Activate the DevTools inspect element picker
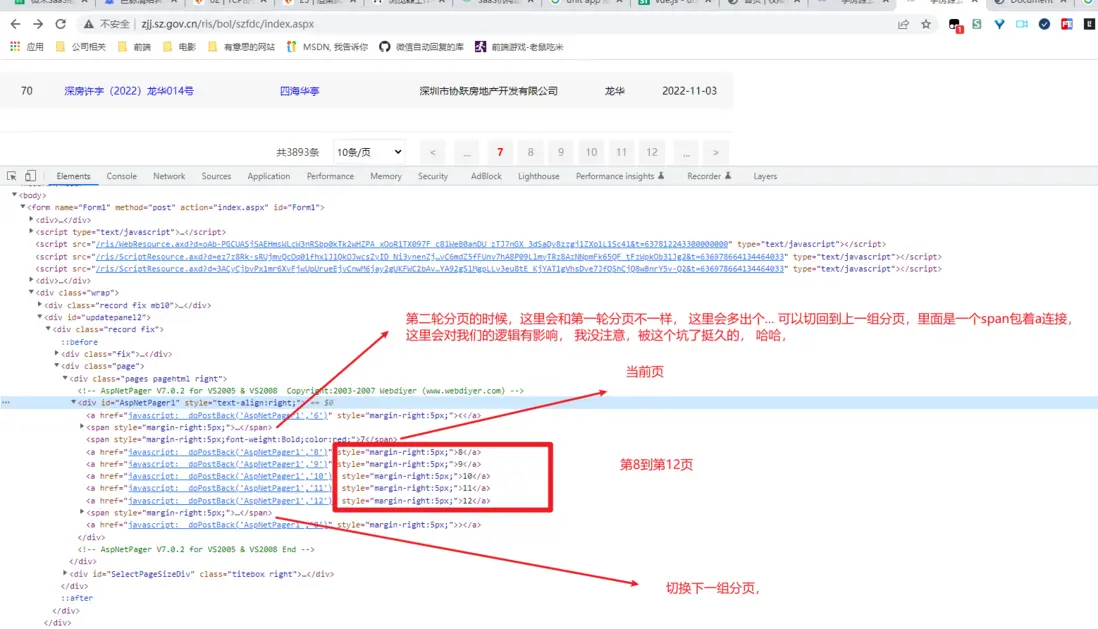This screenshot has height=629, width=1098. pyautogui.click(x=12, y=176)
